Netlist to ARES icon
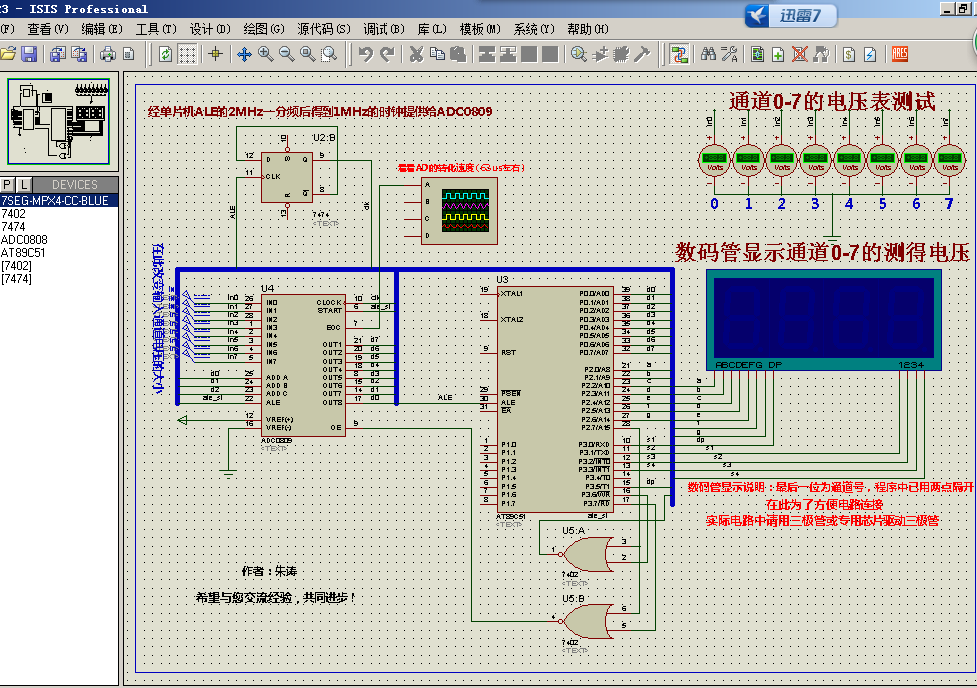The image size is (977, 688). point(900,54)
